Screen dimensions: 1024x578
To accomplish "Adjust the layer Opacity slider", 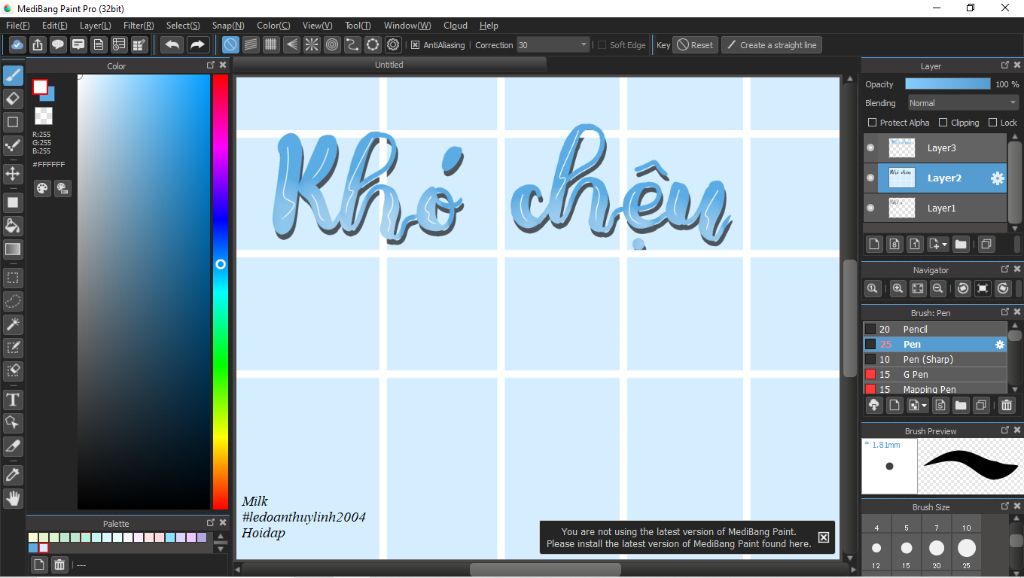I will pyautogui.click(x=948, y=84).
